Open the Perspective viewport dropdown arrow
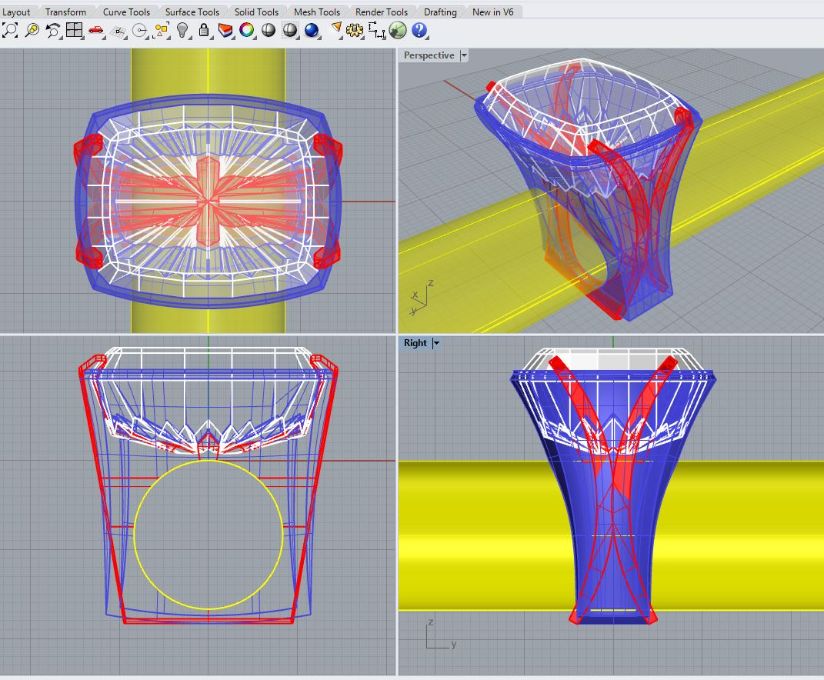 click(463, 56)
